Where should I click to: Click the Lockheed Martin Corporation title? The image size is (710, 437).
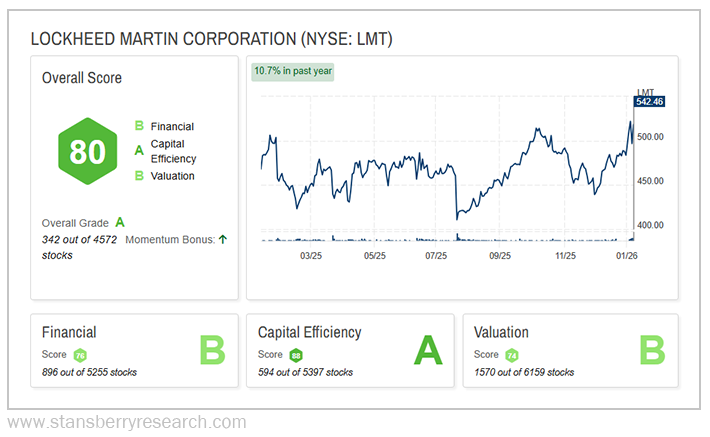(211, 39)
